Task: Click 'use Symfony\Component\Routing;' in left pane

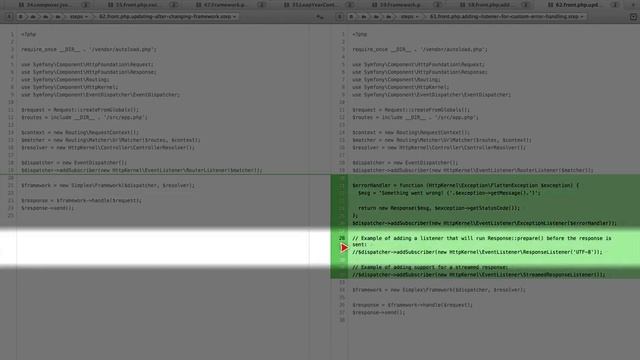Action: [65, 80]
